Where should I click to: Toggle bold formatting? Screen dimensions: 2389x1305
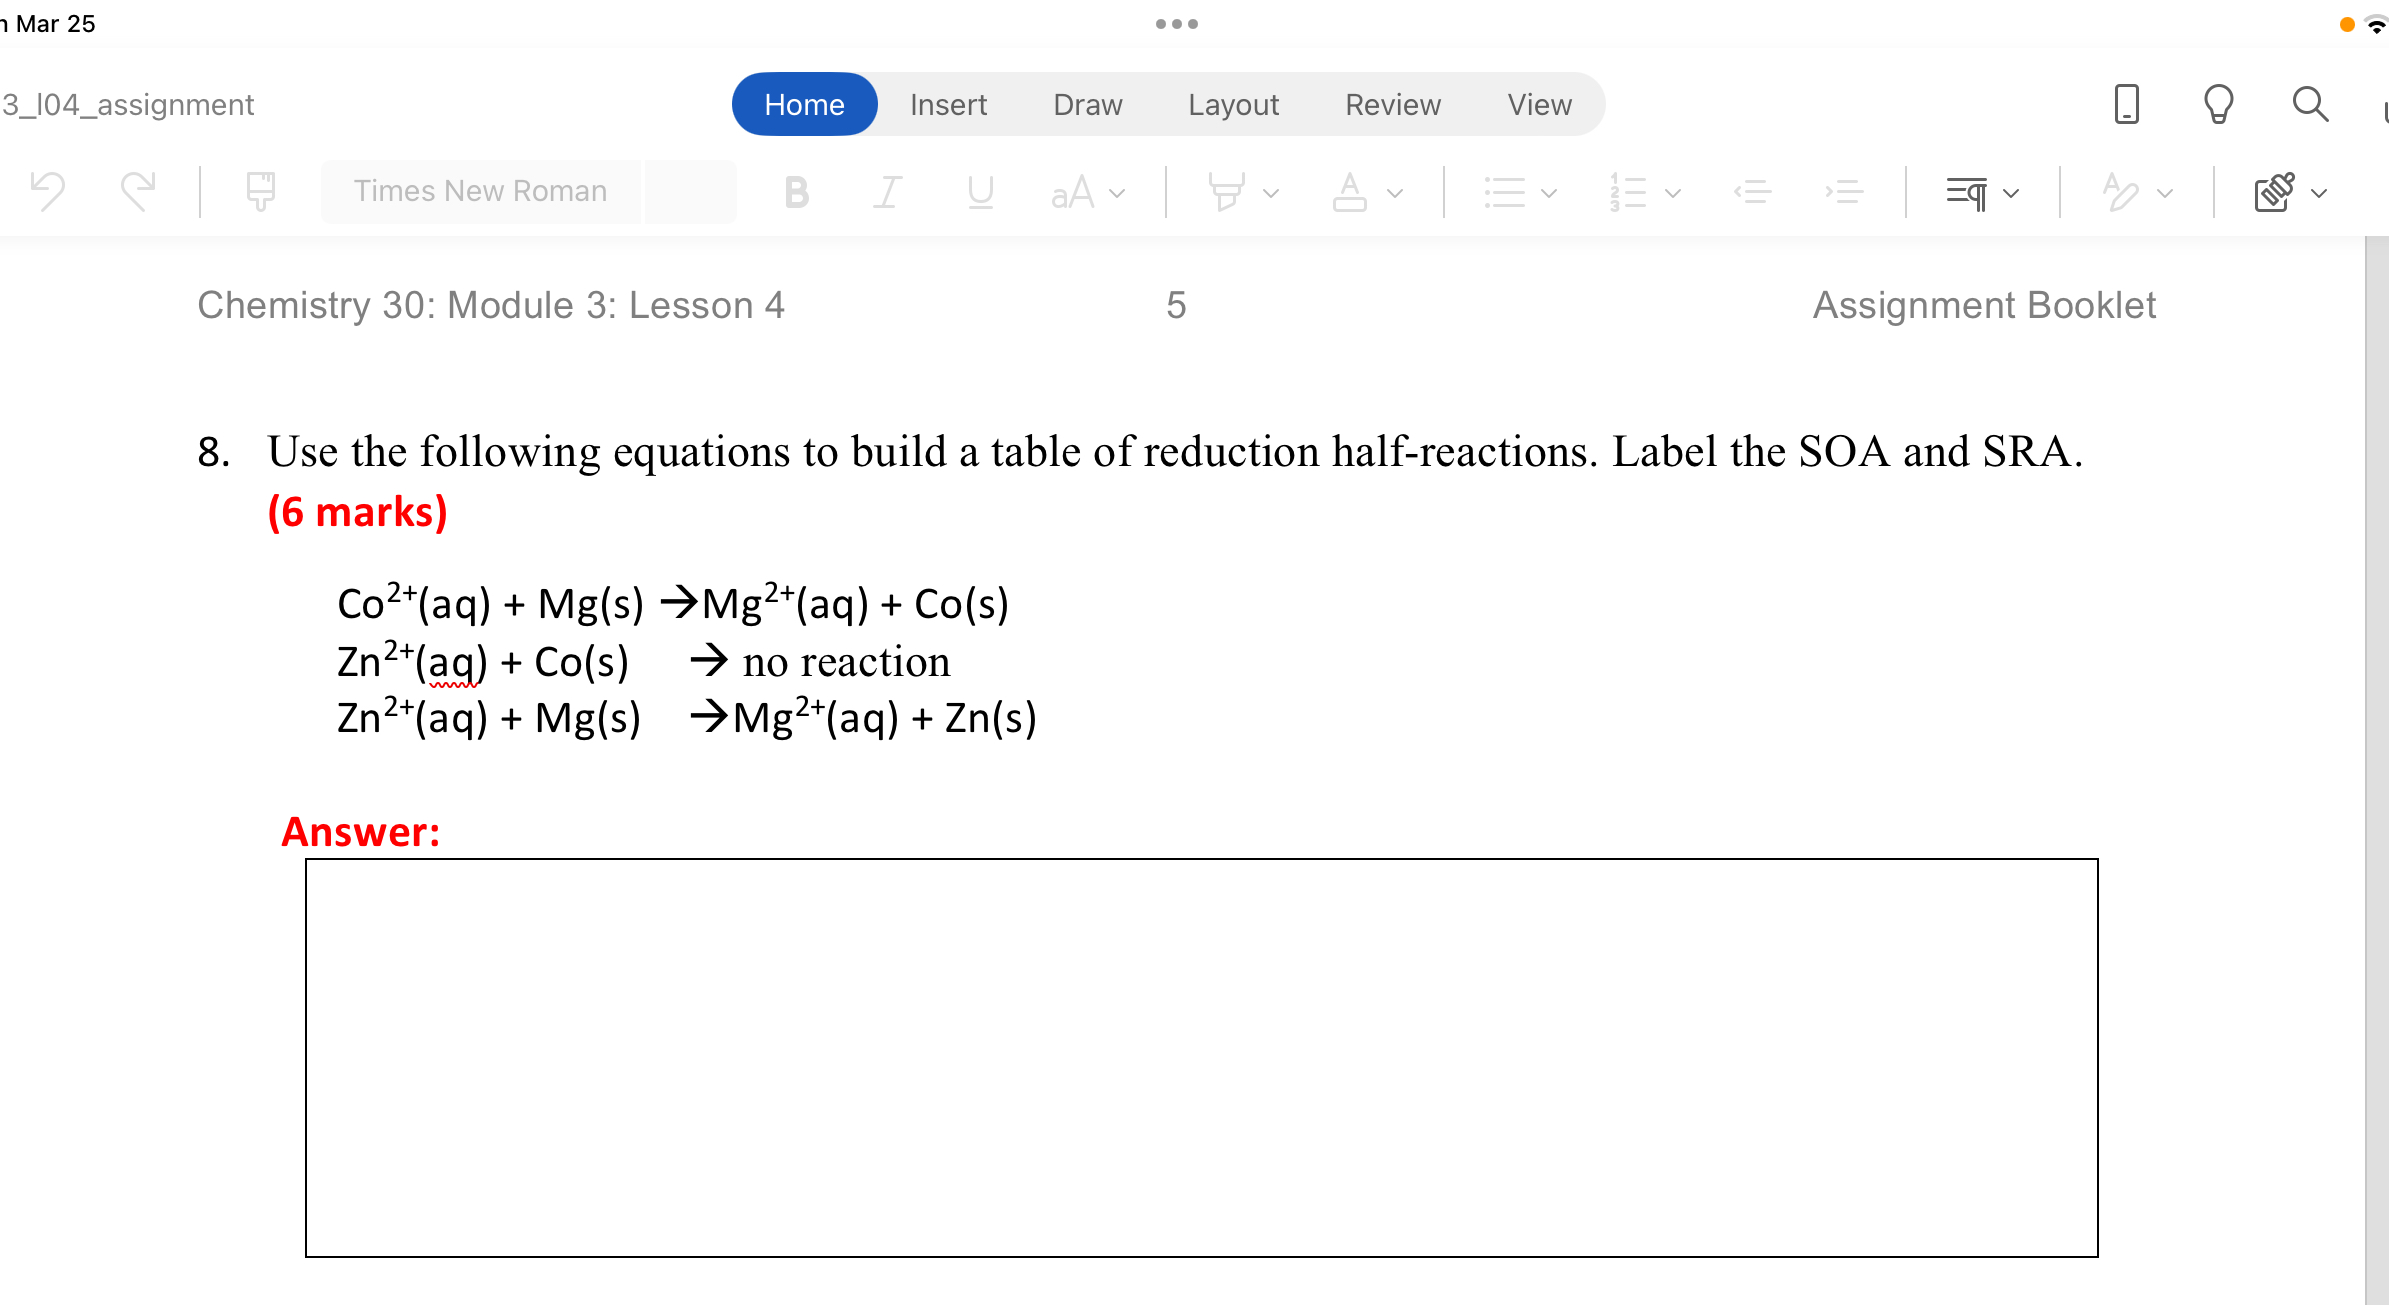(x=795, y=192)
